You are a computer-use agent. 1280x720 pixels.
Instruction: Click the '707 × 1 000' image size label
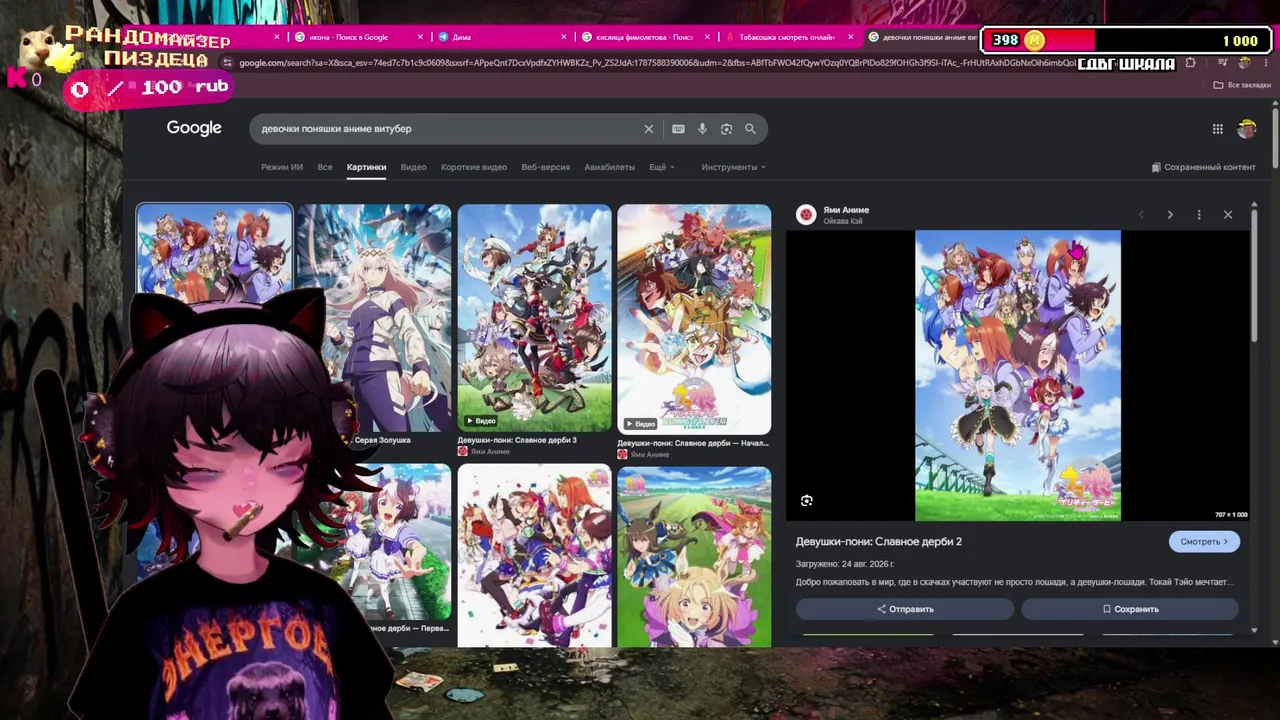point(1231,514)
